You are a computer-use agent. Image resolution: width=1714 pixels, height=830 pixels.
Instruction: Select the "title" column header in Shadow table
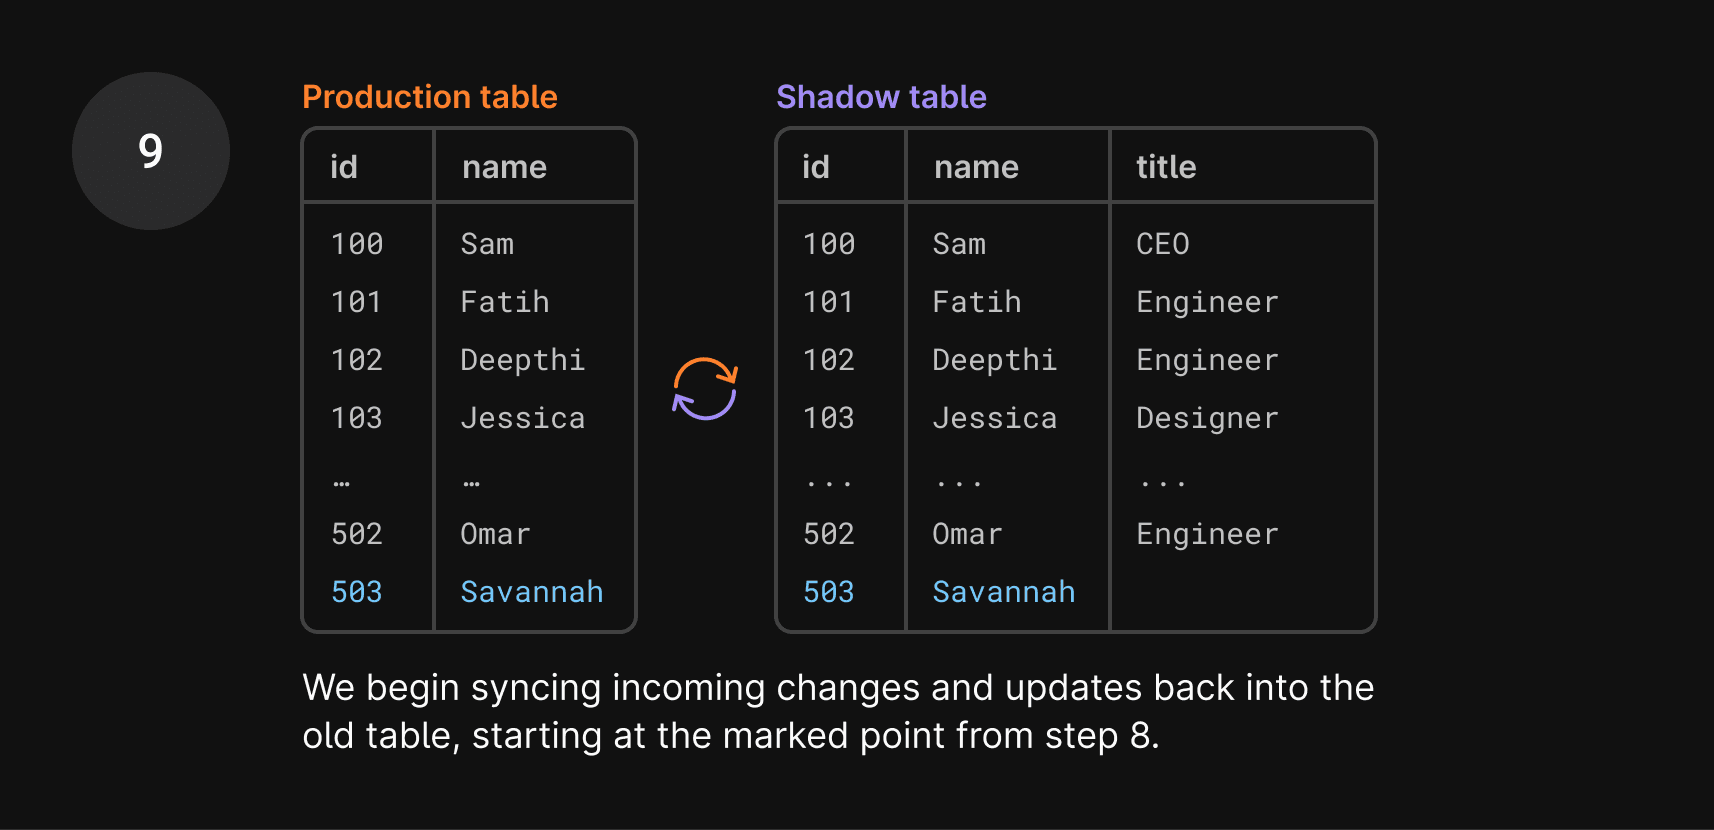click(1166, 167)
